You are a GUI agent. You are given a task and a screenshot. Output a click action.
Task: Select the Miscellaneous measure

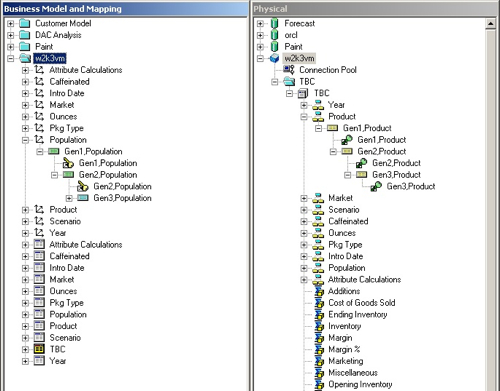coord(353,373)
